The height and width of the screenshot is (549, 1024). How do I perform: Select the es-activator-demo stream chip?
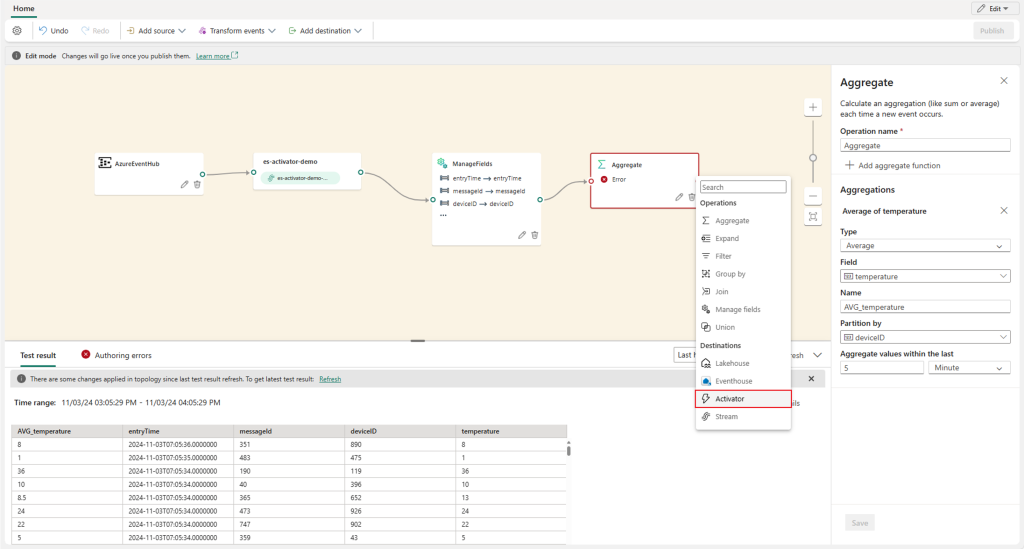tap(300, 178)
